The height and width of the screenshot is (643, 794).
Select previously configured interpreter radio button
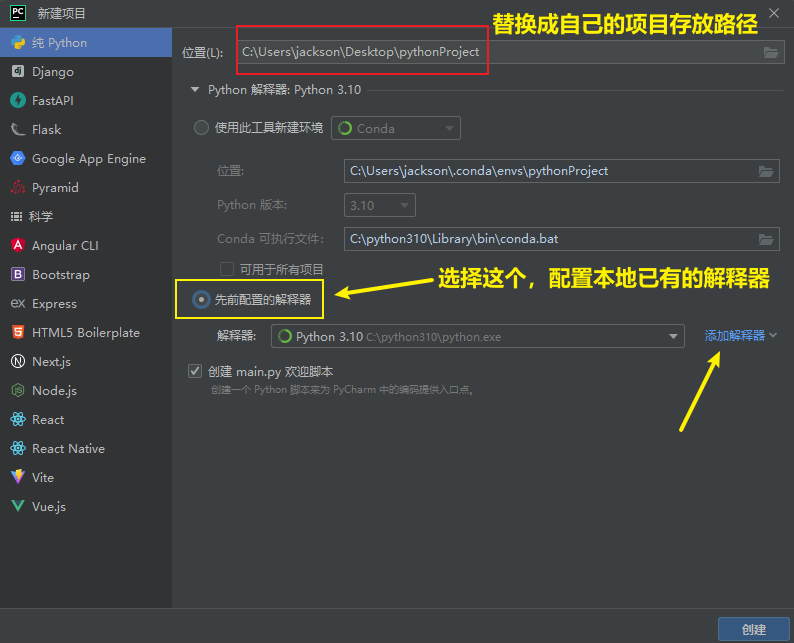(x=202, y=299)
